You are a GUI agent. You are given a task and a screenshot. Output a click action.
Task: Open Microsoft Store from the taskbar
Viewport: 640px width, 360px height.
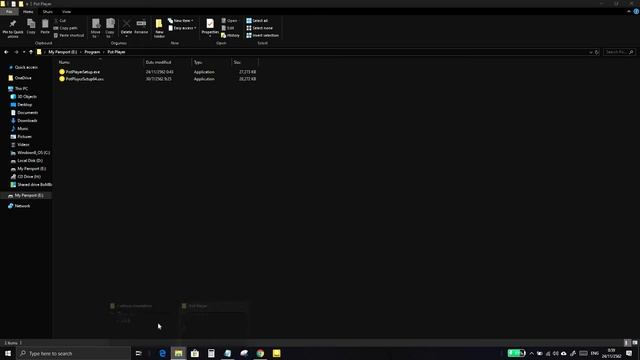195,353
